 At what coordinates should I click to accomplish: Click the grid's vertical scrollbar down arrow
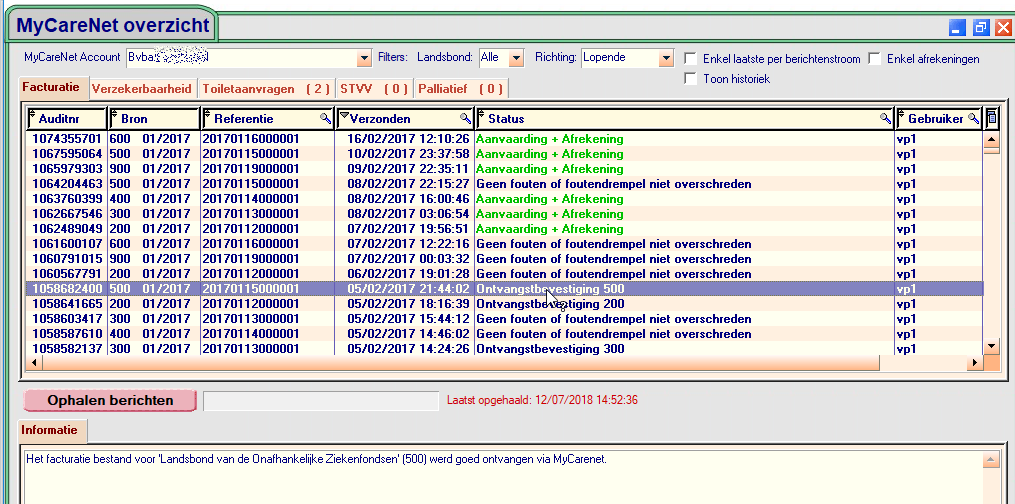tap(991, 346)
